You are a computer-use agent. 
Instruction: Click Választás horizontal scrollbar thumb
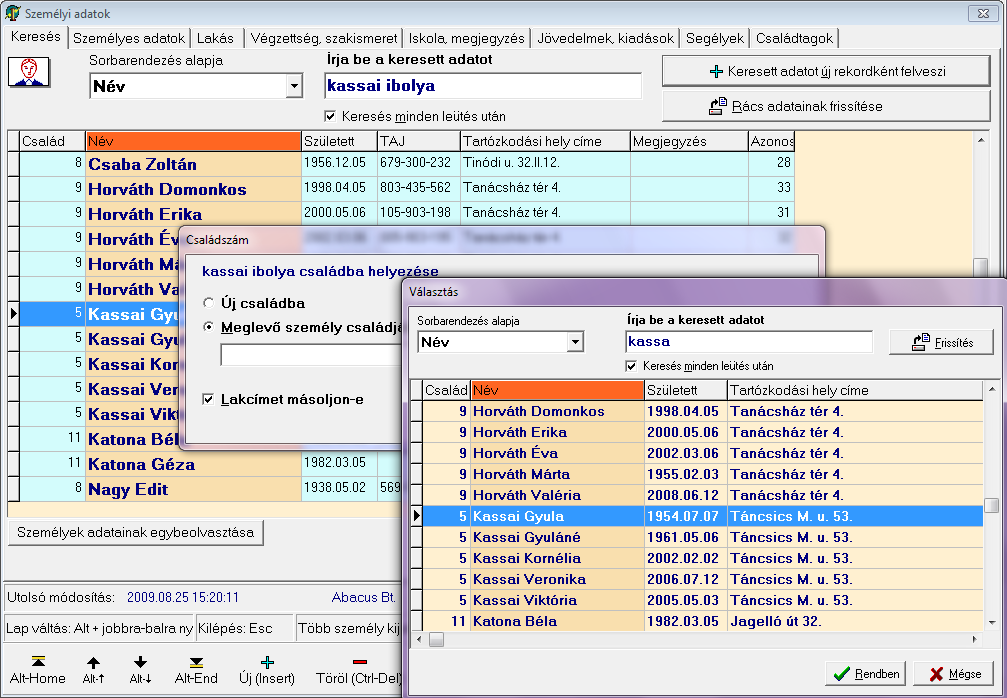point(436,640)
